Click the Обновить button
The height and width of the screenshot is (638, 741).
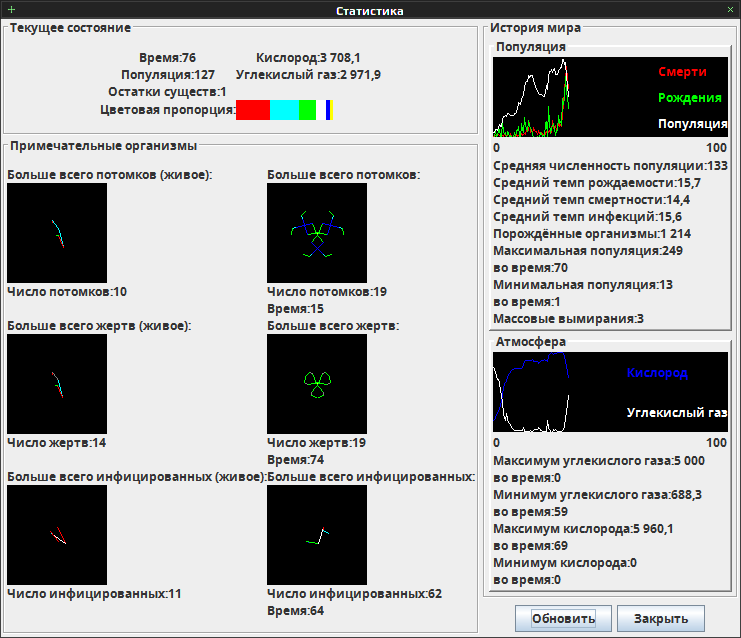click(x=563, y=618)
